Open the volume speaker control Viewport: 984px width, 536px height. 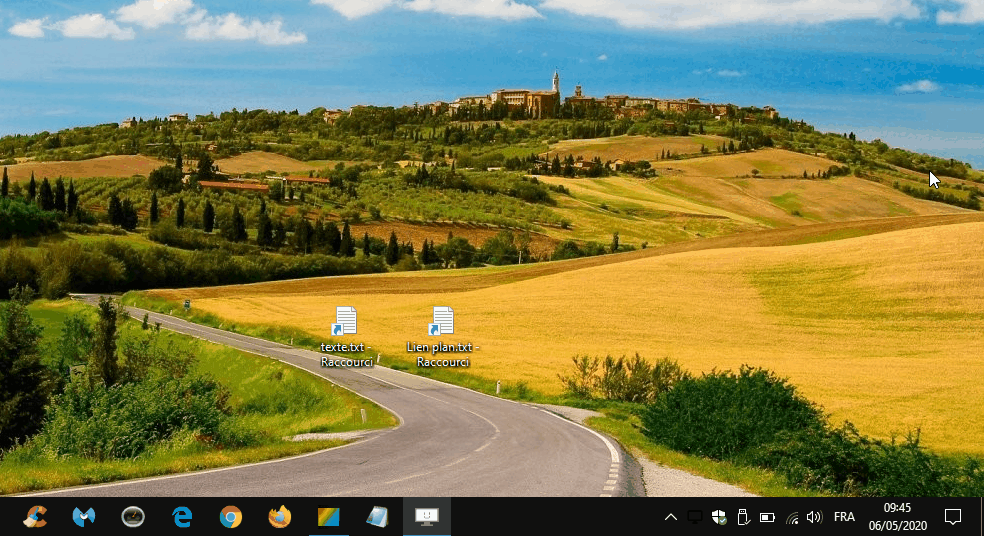814,517
